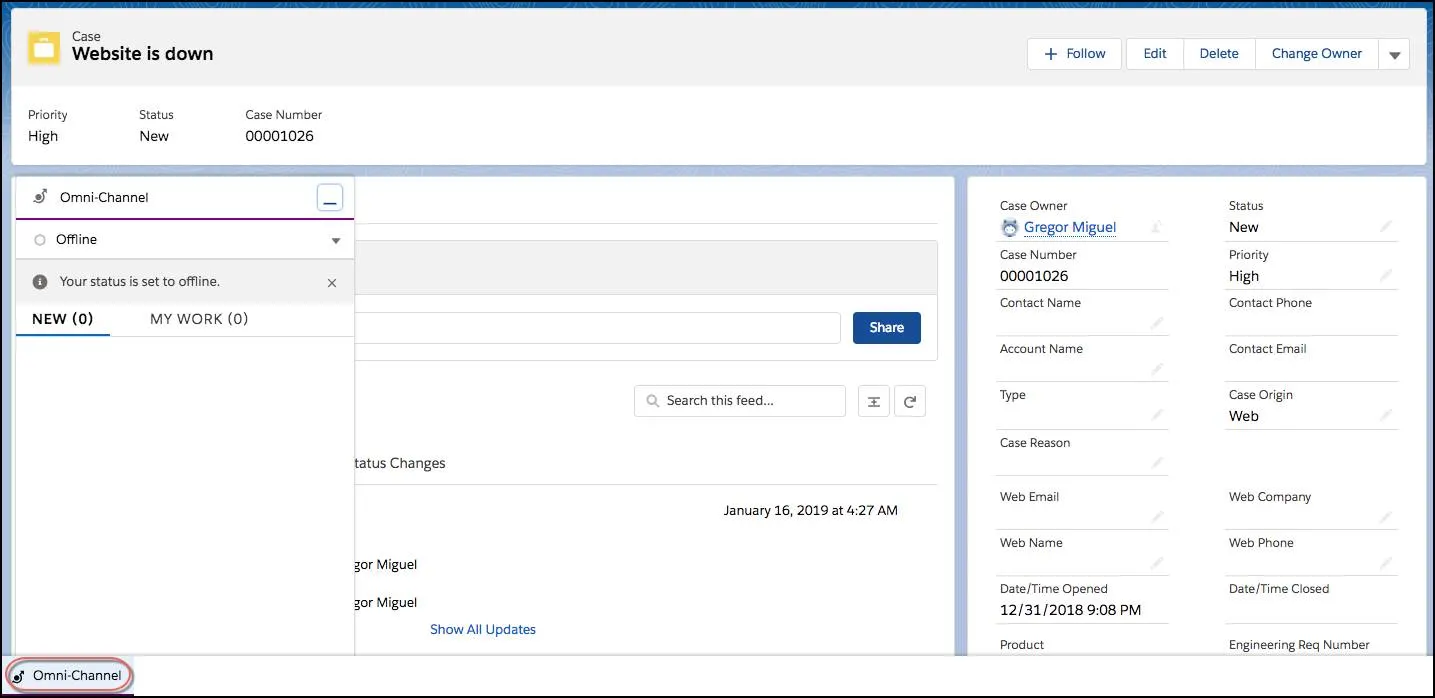Open the Offline status dropdown
The width and height of the screenshot is (1435, 698).
(336, 239)
